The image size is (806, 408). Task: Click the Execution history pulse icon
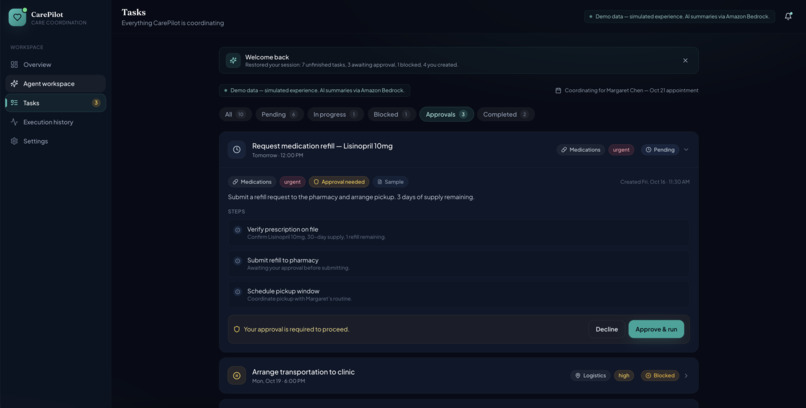tap(14, 122)
